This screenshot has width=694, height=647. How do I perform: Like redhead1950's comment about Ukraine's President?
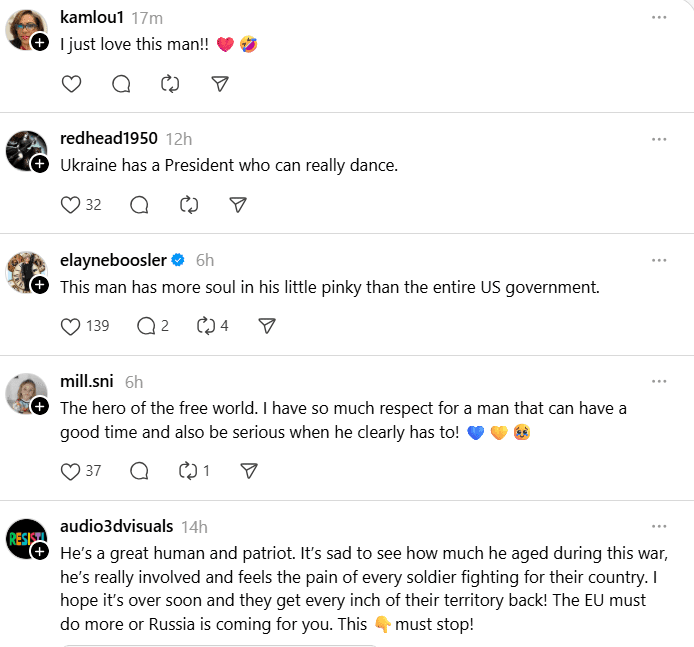click(71, 205)
